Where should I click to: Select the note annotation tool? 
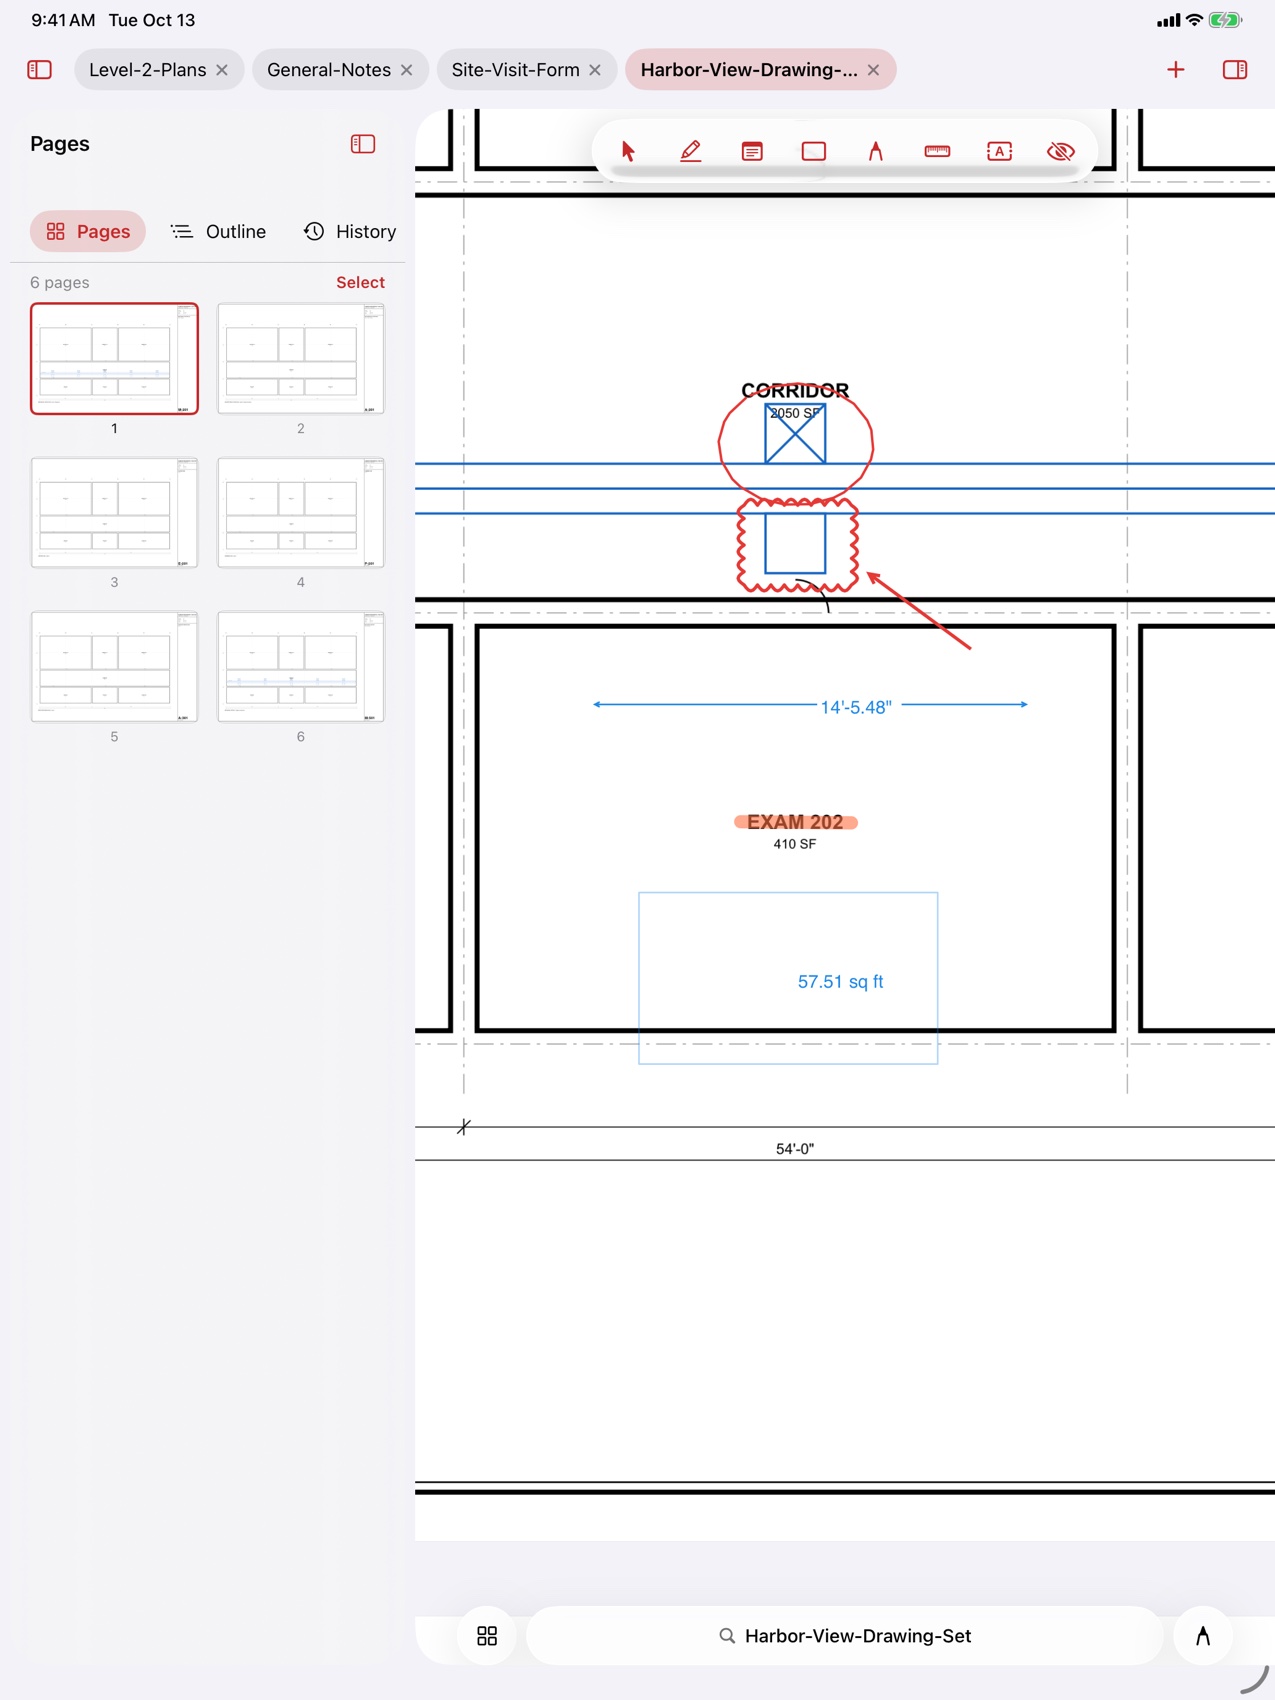pos(752,151)
